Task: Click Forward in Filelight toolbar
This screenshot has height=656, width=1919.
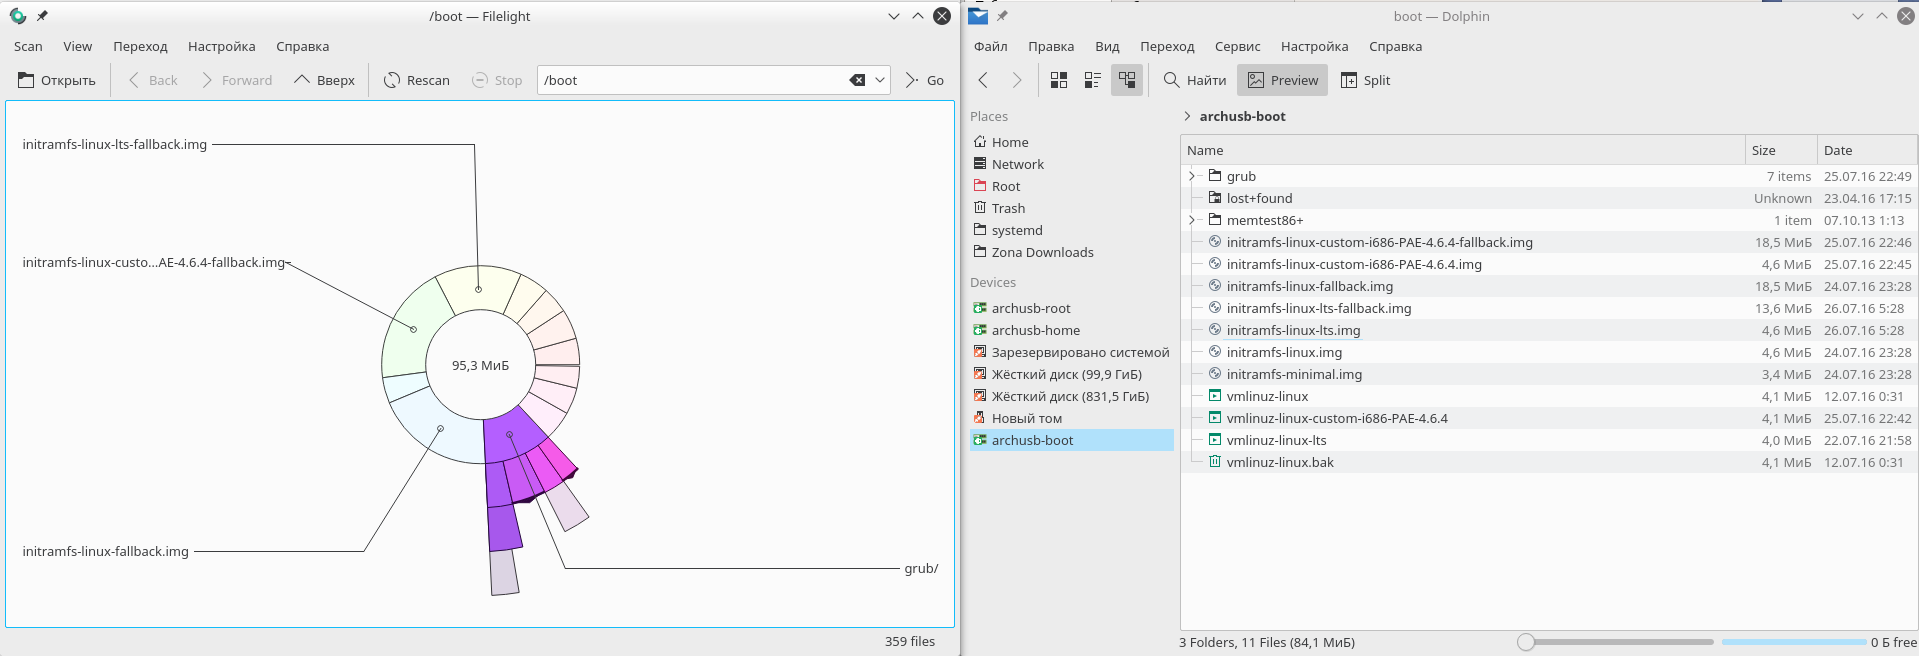Action: click(236, 80)
